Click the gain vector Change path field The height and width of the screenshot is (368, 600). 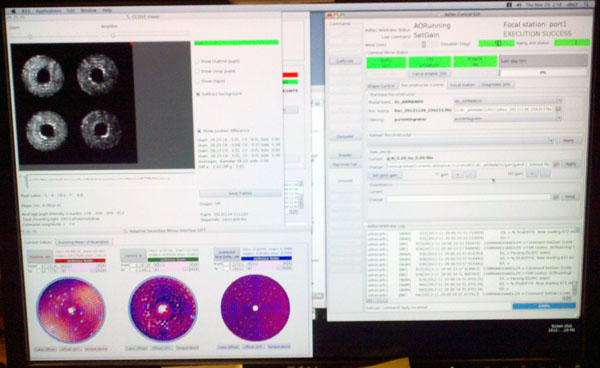coord(468,164)
